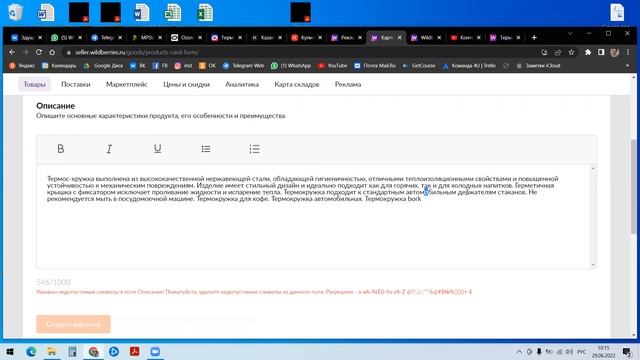Click inside the description text area
This screenshot has width=640, height=360.
pos(313,216)
